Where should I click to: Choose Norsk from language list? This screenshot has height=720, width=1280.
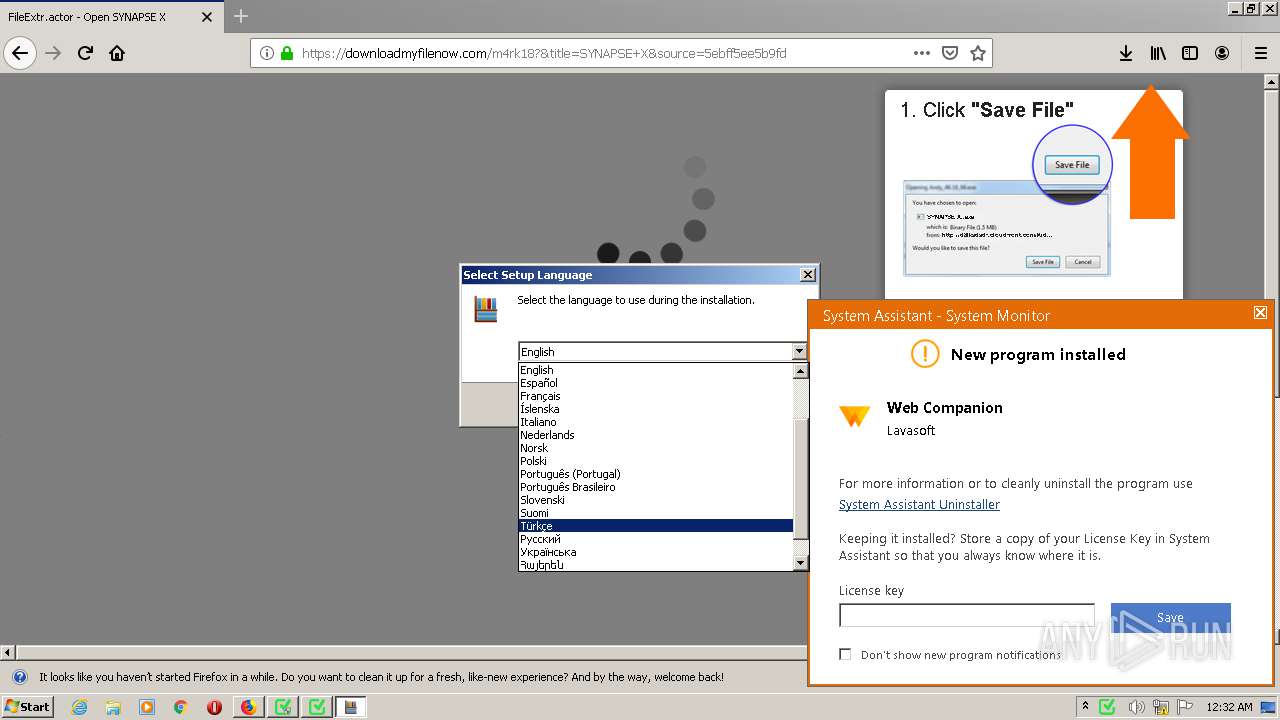[655, 448]
